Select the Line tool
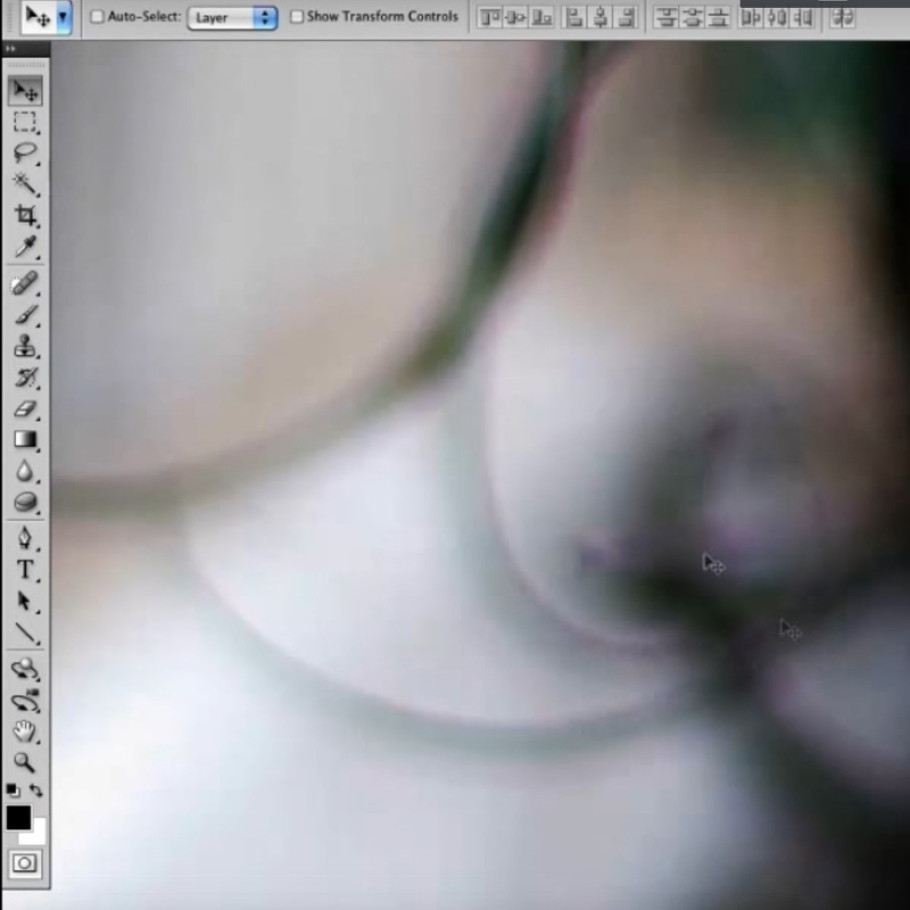 (25, 633)
